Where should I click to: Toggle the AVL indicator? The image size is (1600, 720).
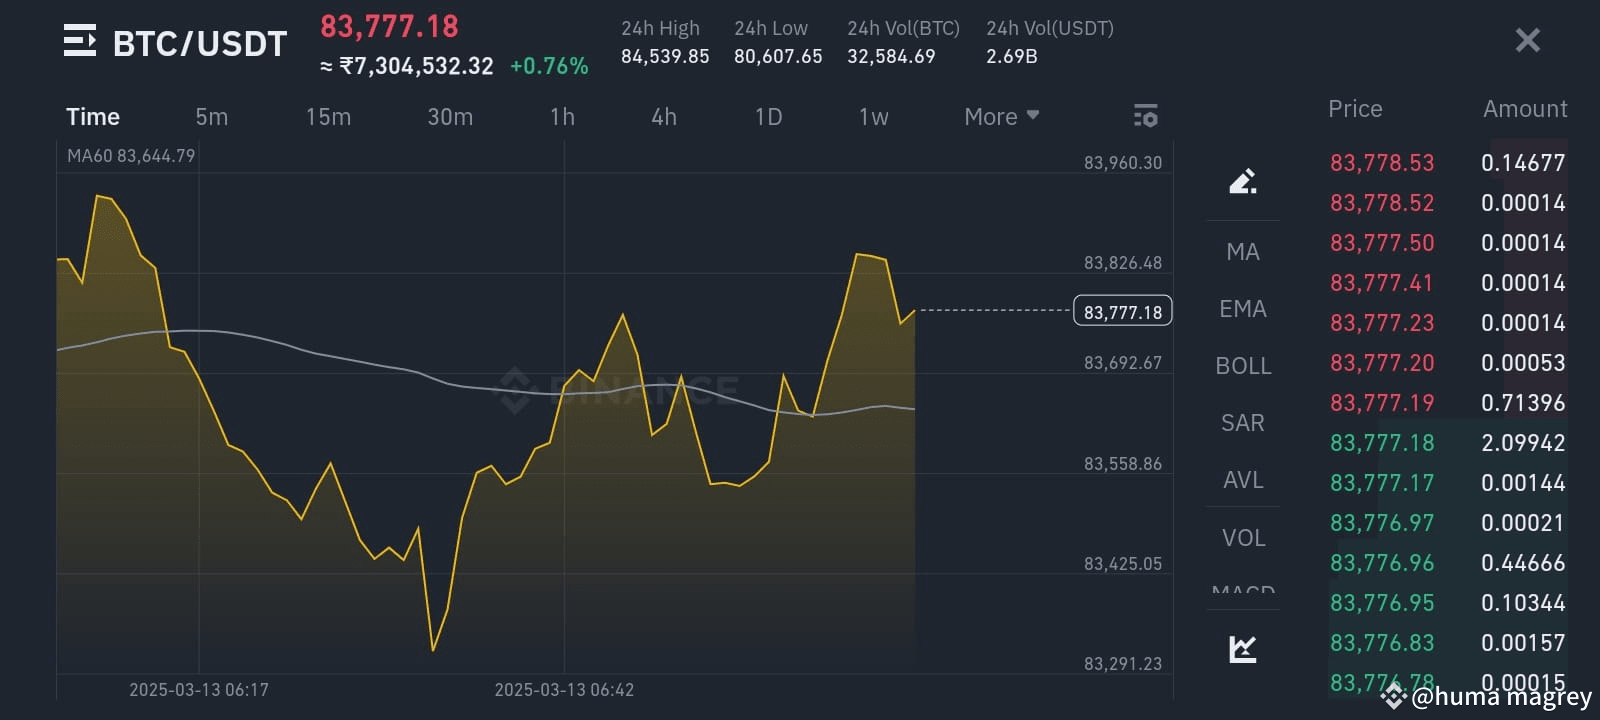(1242, 480)
